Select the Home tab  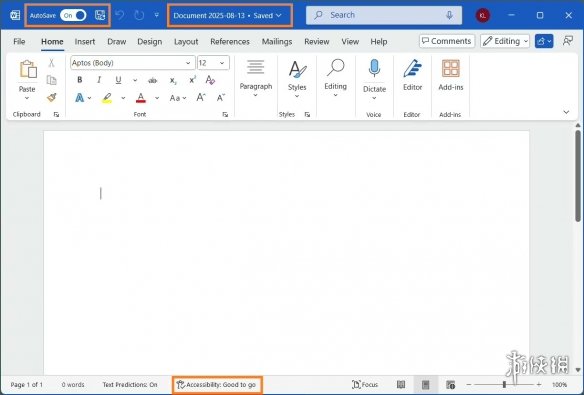(52, 42)
